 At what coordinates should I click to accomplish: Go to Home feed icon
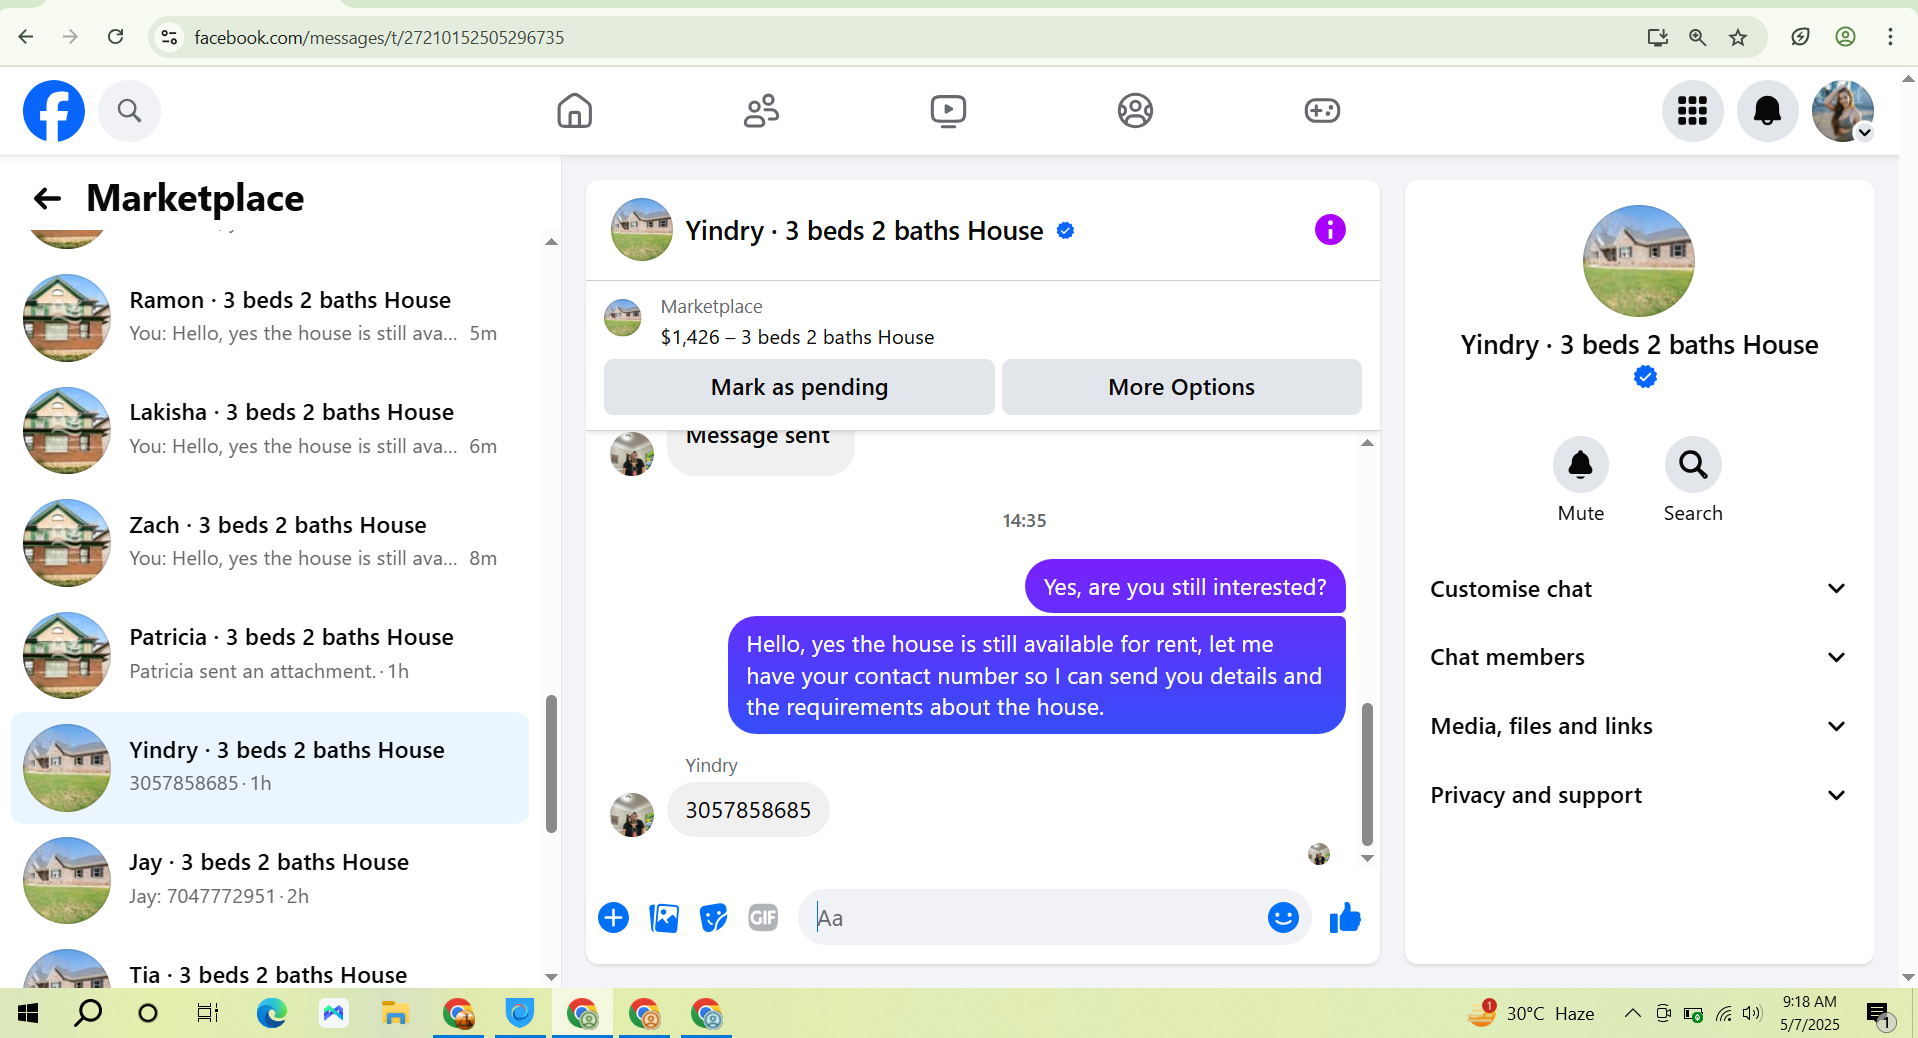coord(574,111)
